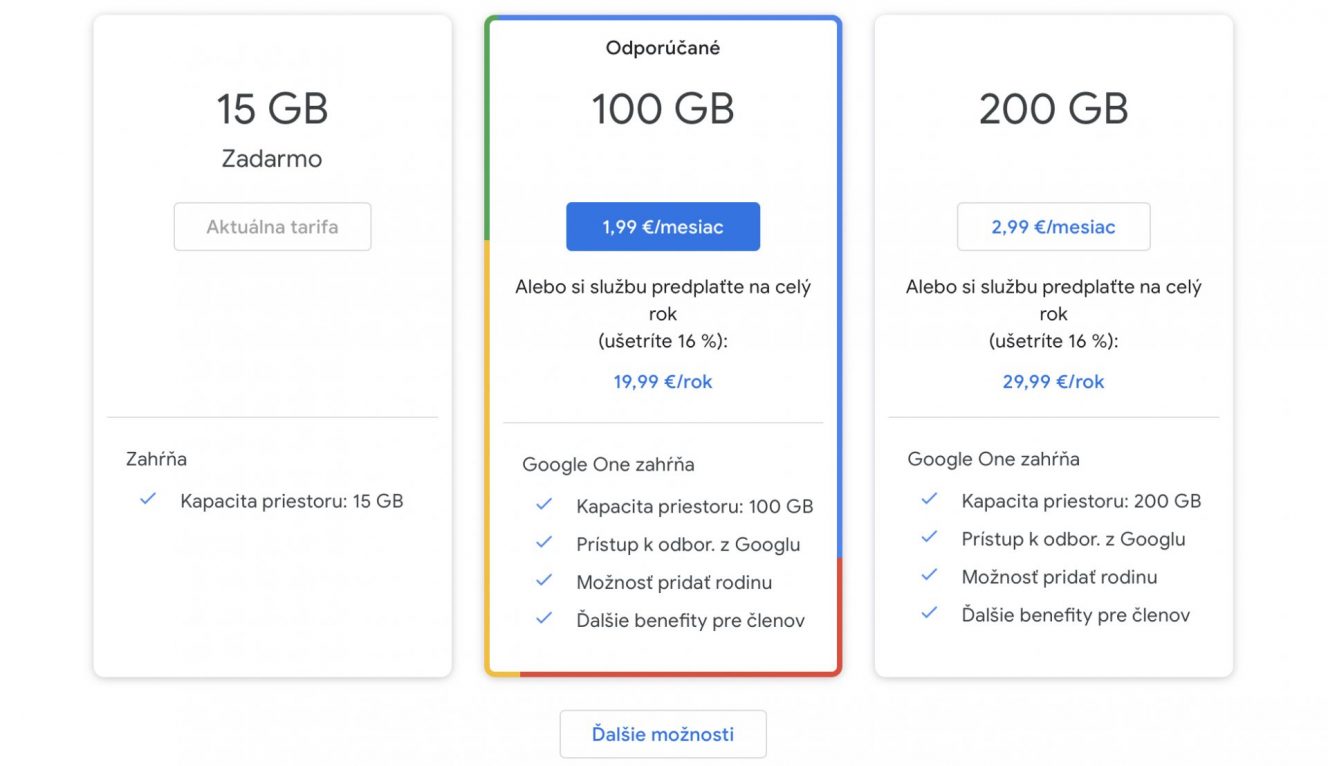Click the Aktuálna tarifa button
The width and height of the screenshot is (1328, 766).
coord(272,227)
